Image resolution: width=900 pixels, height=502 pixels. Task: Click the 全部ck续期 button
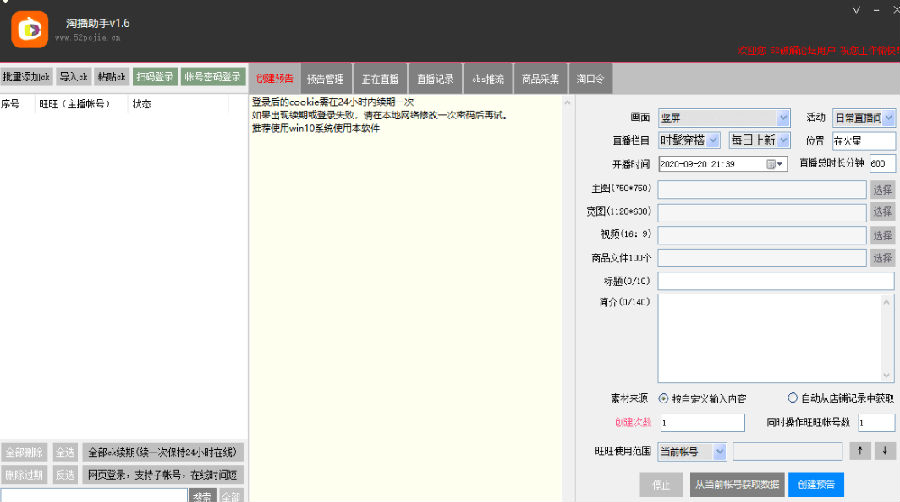163,452
